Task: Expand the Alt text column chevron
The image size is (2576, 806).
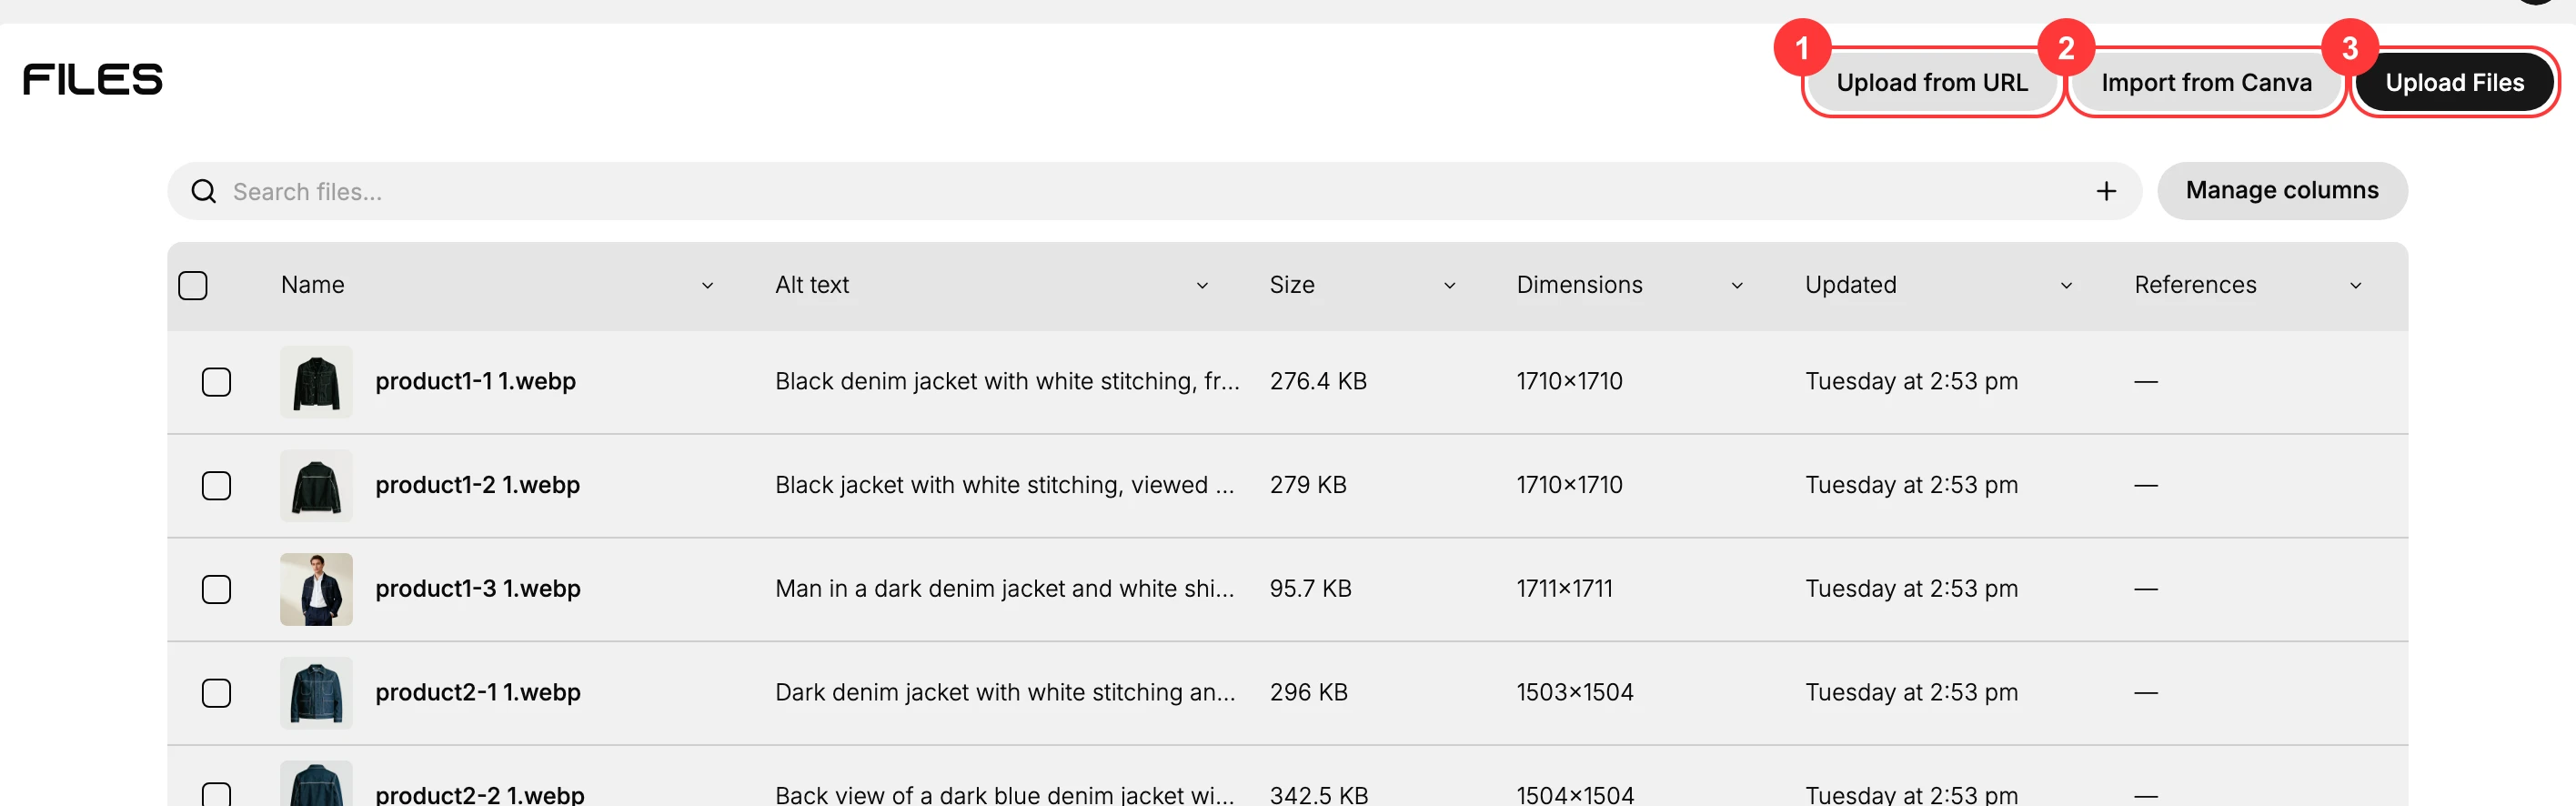Action: click(1202, 286)
